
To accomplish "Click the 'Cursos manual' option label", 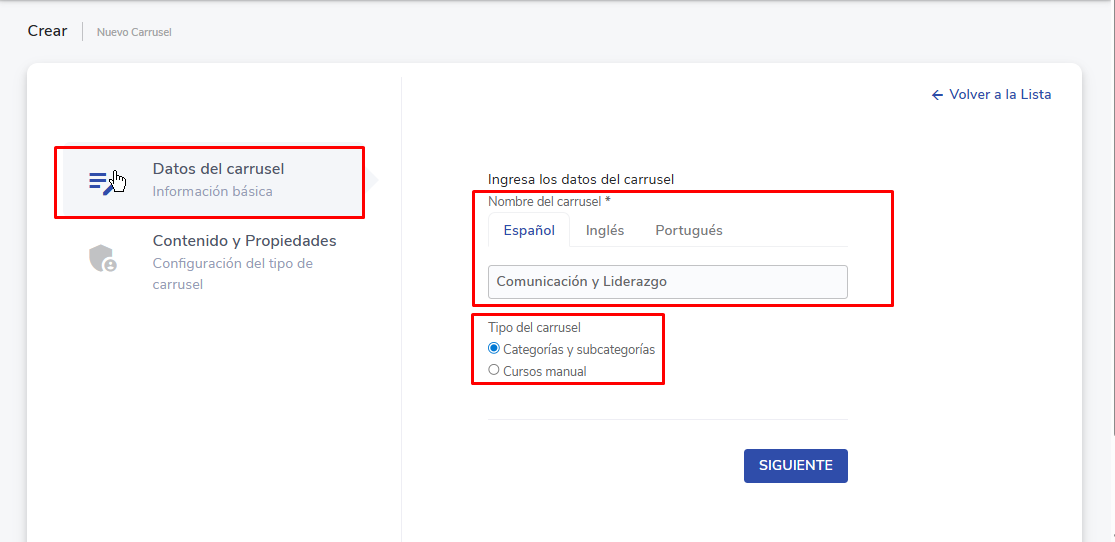I will (x=545, y=372).
